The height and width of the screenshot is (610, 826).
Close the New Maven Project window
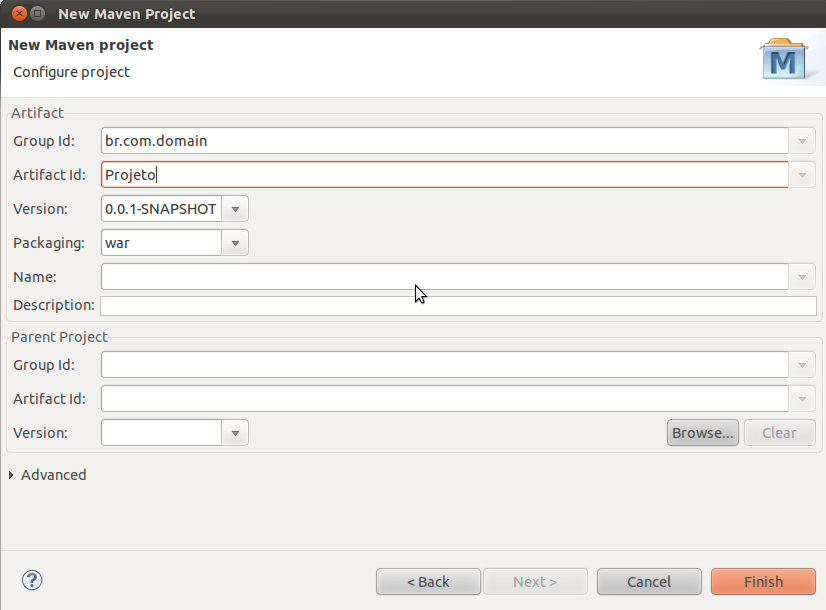click(19, 13)
